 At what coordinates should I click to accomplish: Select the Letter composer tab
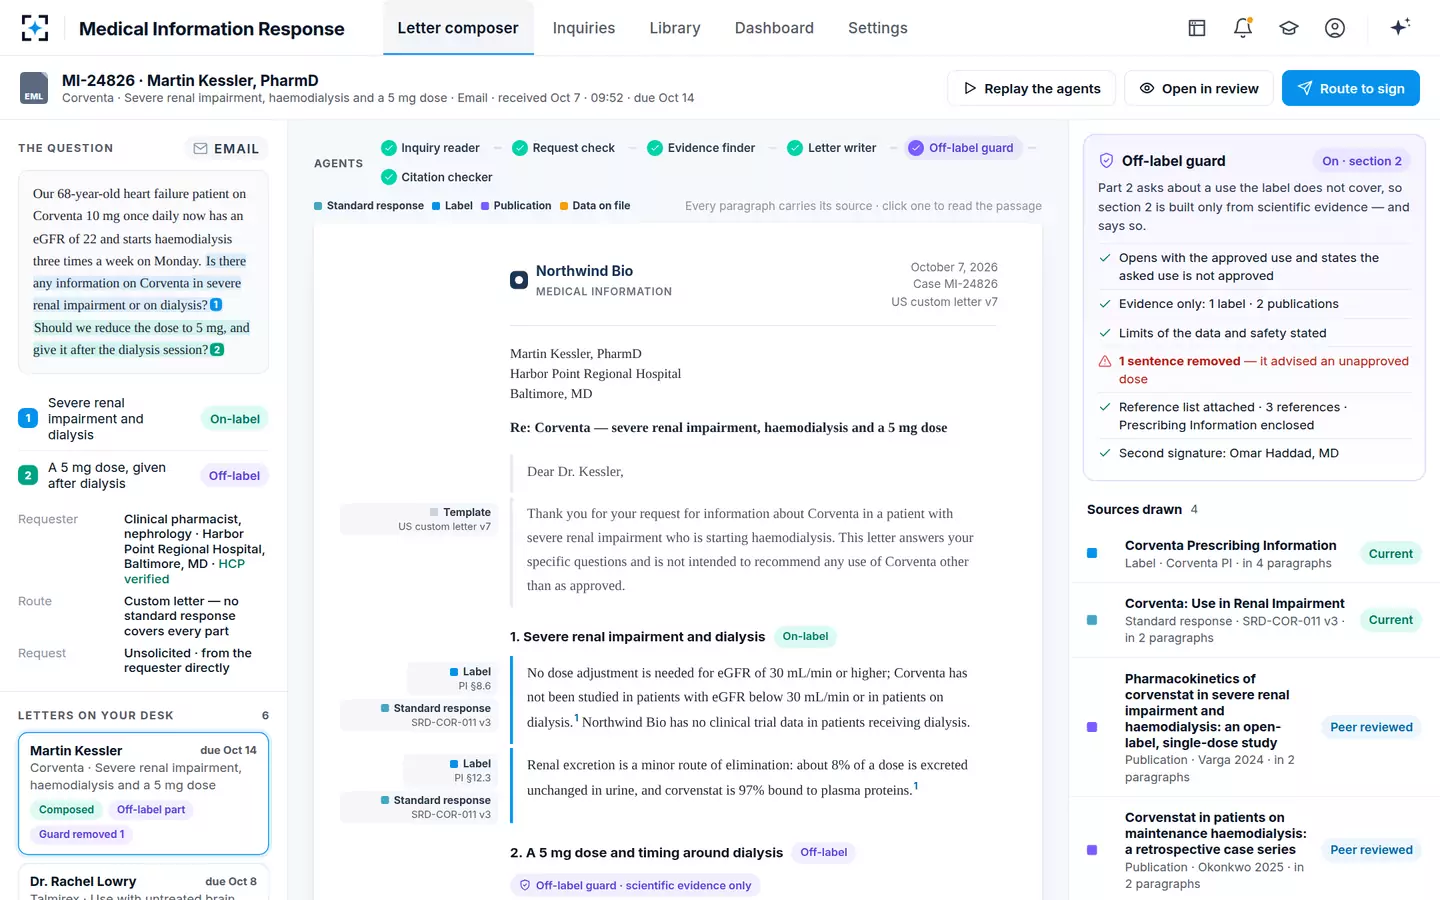pyautogui.click(x=458, y=28)
